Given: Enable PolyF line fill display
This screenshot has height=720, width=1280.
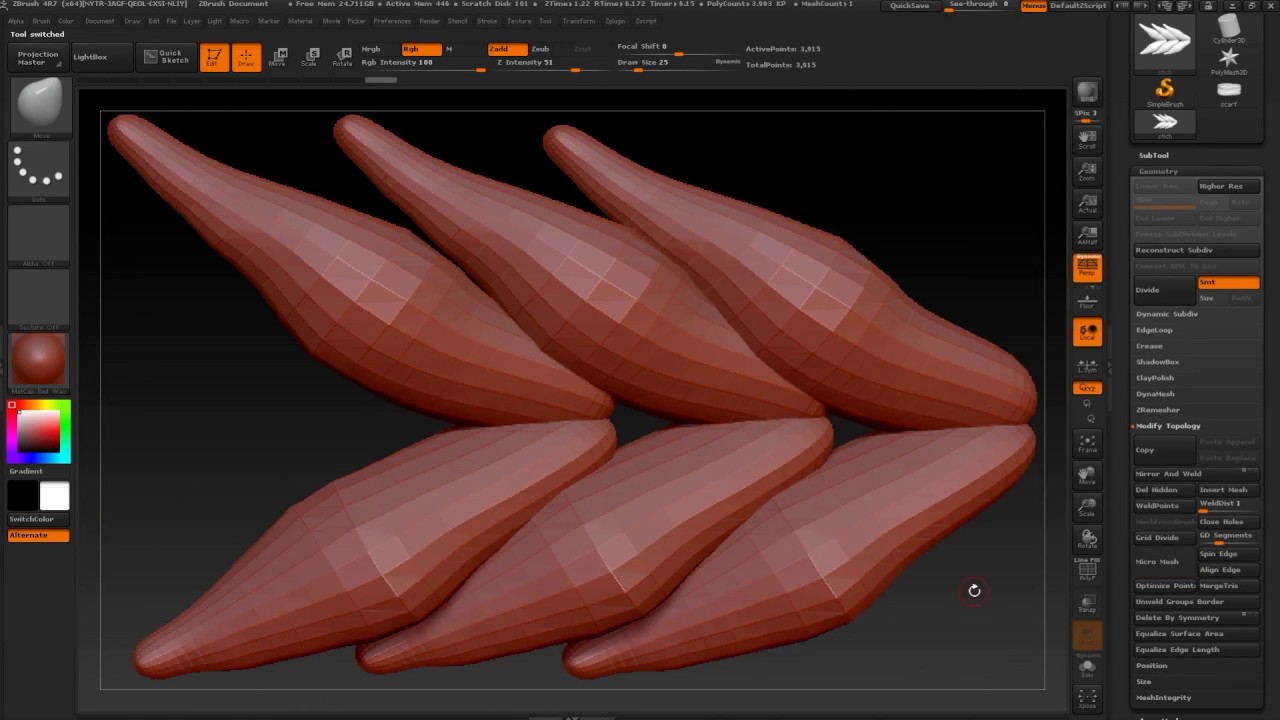Looking at the screenshot, I should pos(1087,571).
